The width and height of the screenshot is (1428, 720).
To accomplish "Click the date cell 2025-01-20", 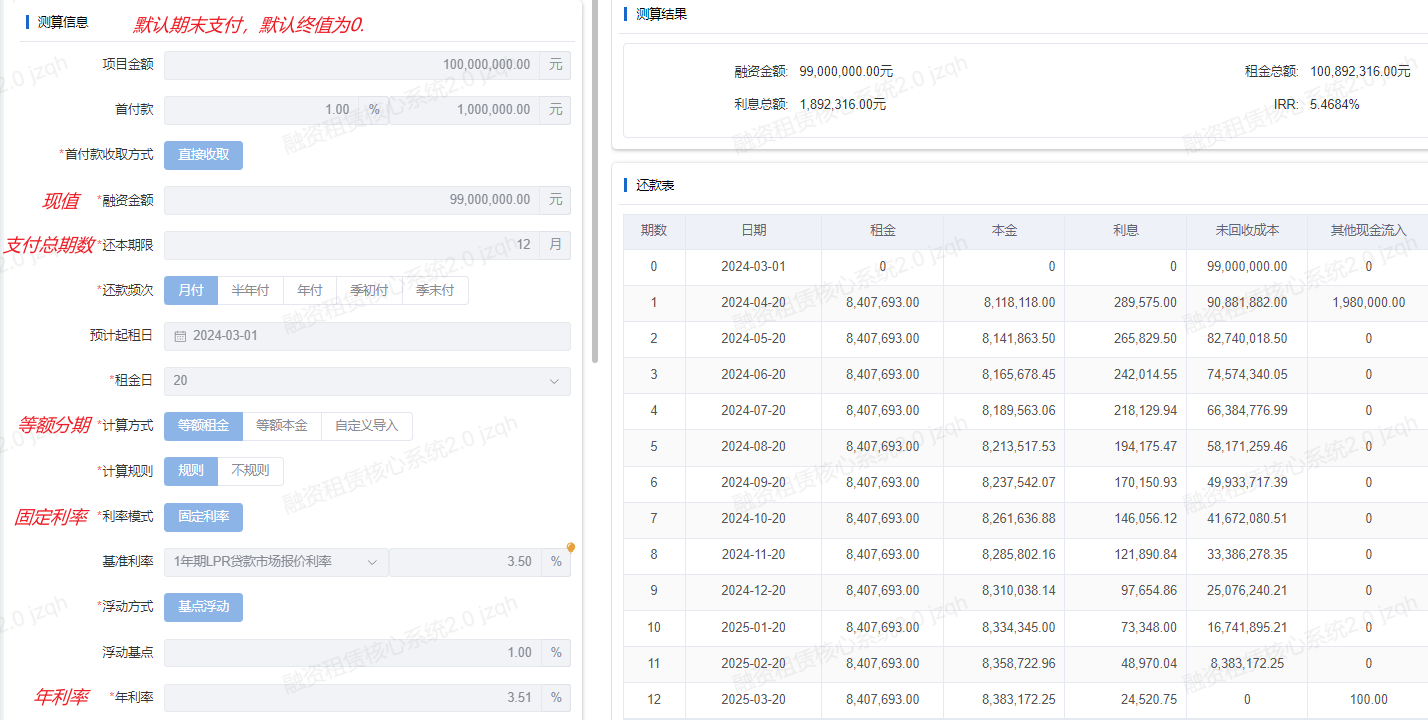I will coord(753,627).
